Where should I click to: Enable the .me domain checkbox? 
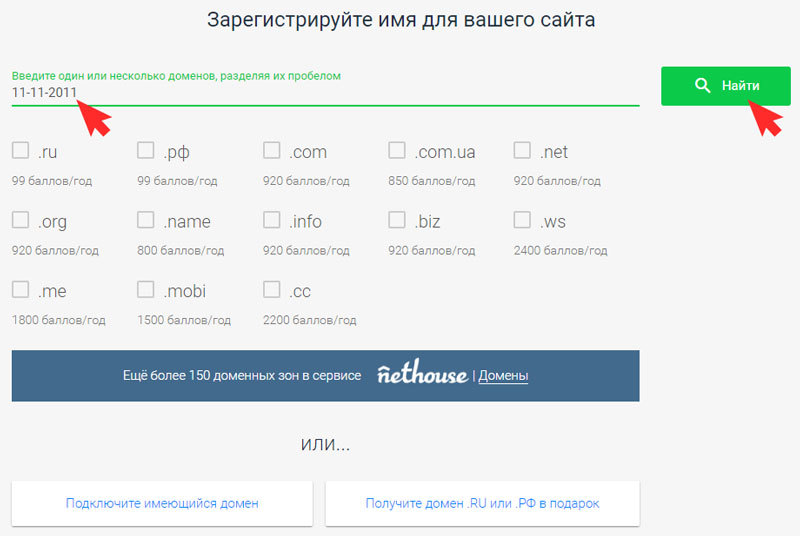pos(20,289)
